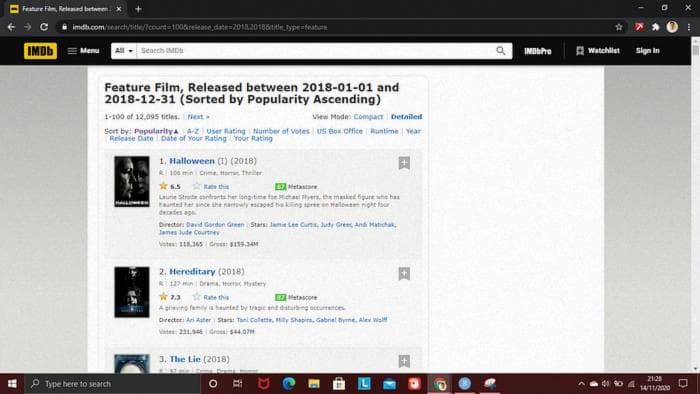Click the Hereditary poster thumbnail
Viewport: 700px width, 394px height.
132,292
